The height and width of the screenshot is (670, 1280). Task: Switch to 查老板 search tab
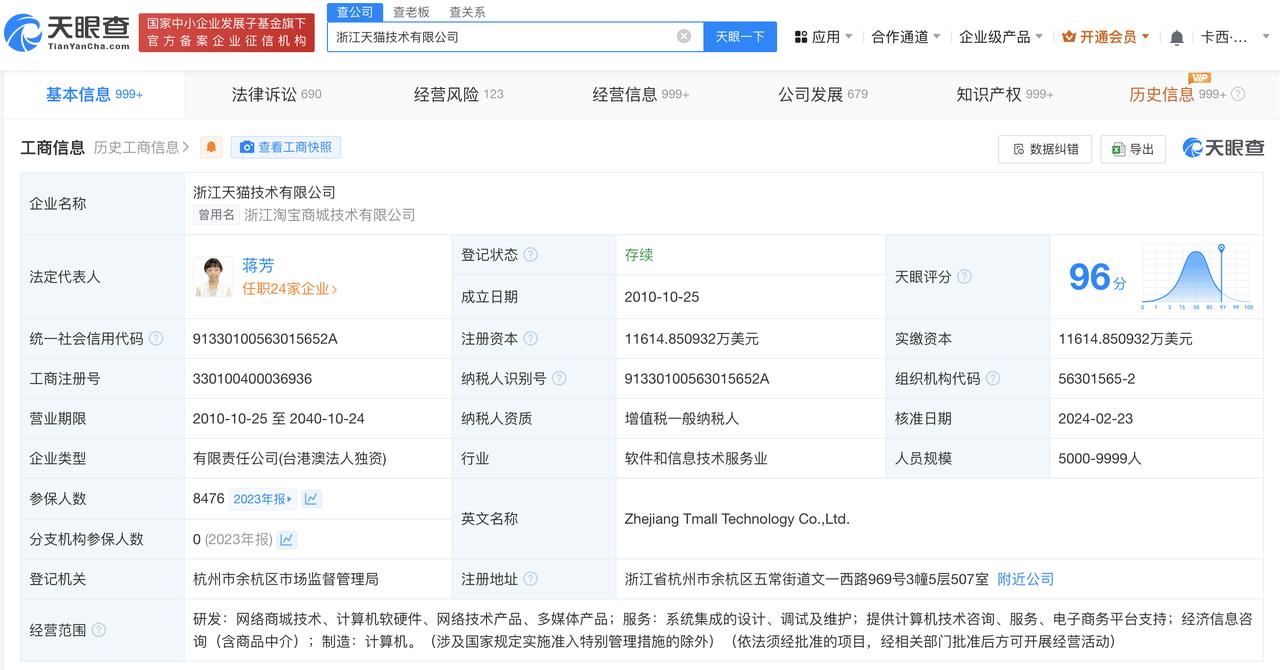(411, 12)
